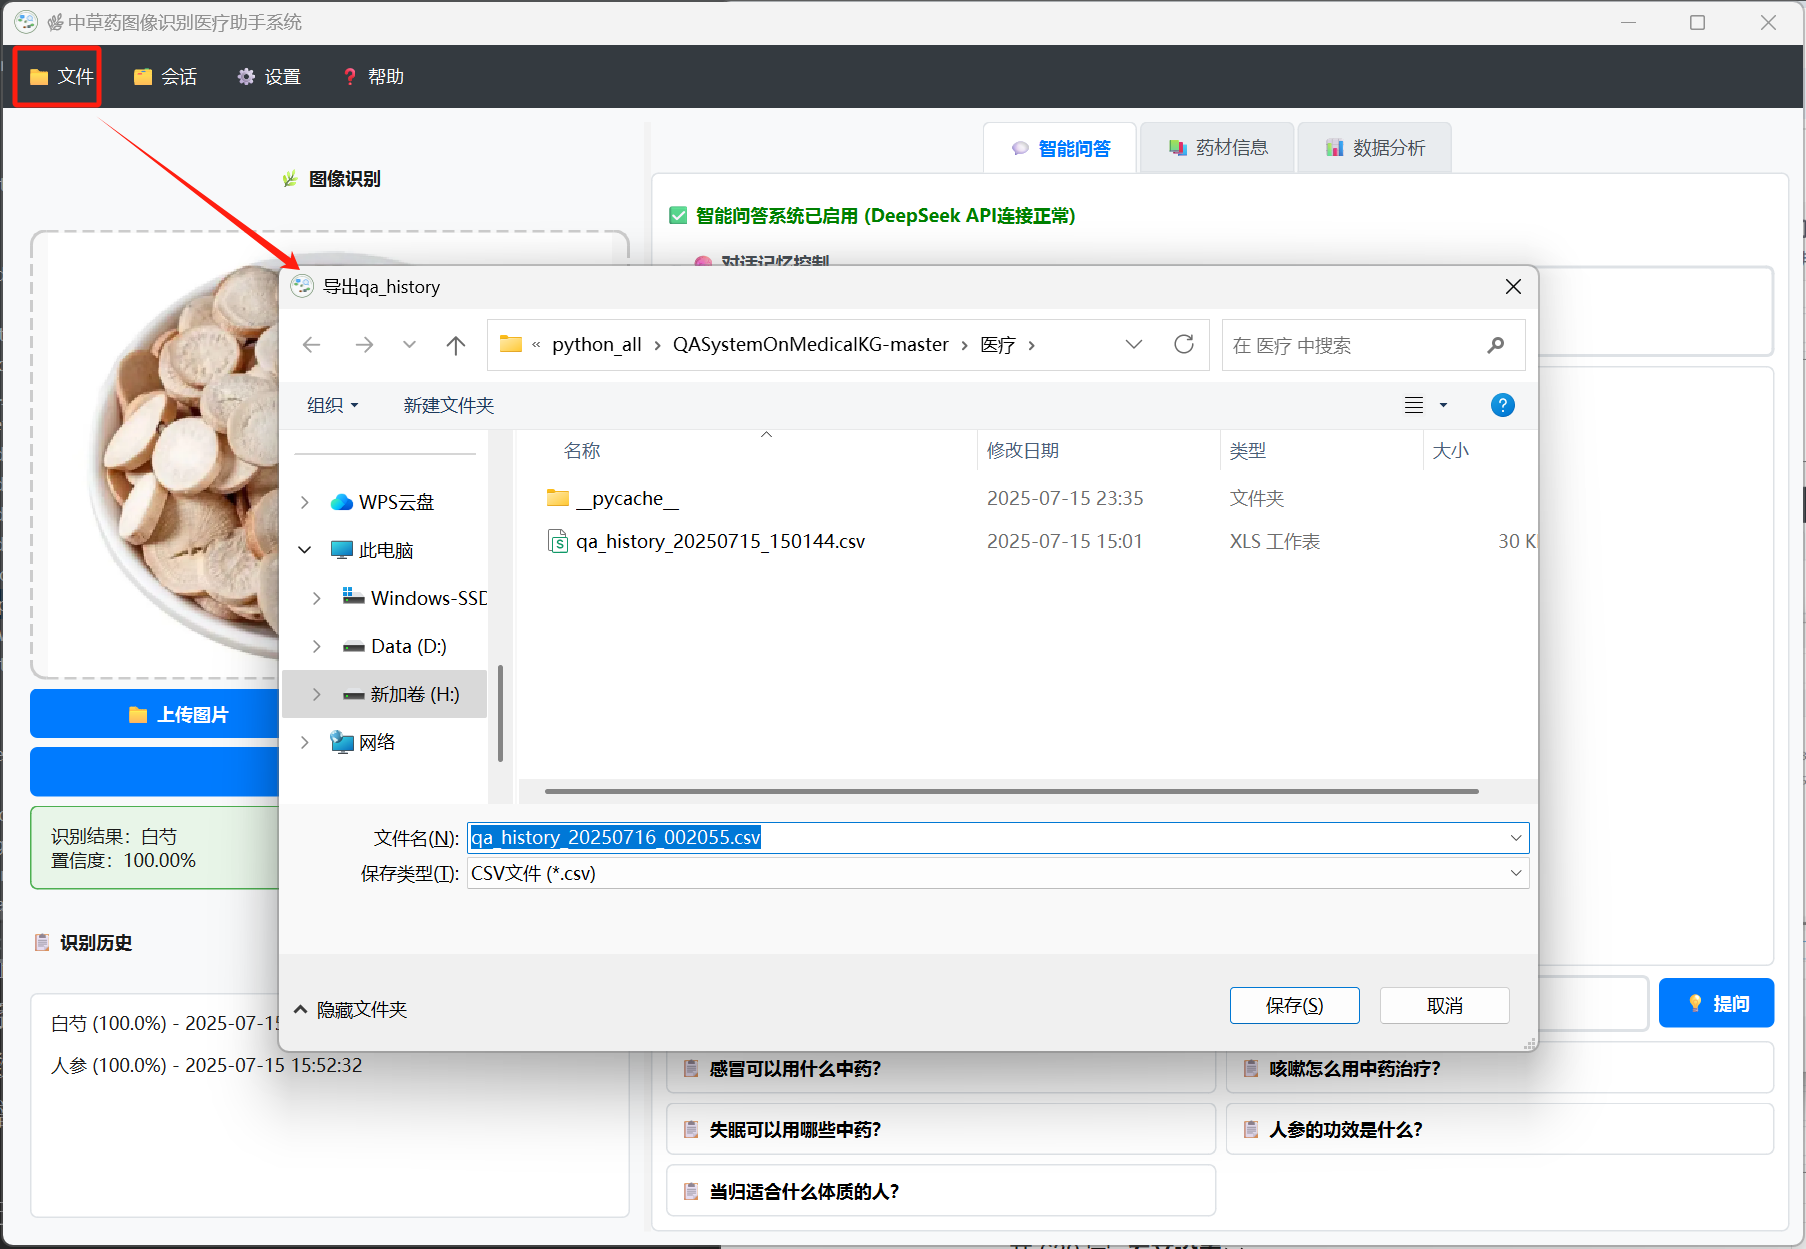Click the 数据分析 tab chart icon
Image resolution: width=1806 pixels, height=1249 pixels.
pyautogui.click(x=1334, y=148)
